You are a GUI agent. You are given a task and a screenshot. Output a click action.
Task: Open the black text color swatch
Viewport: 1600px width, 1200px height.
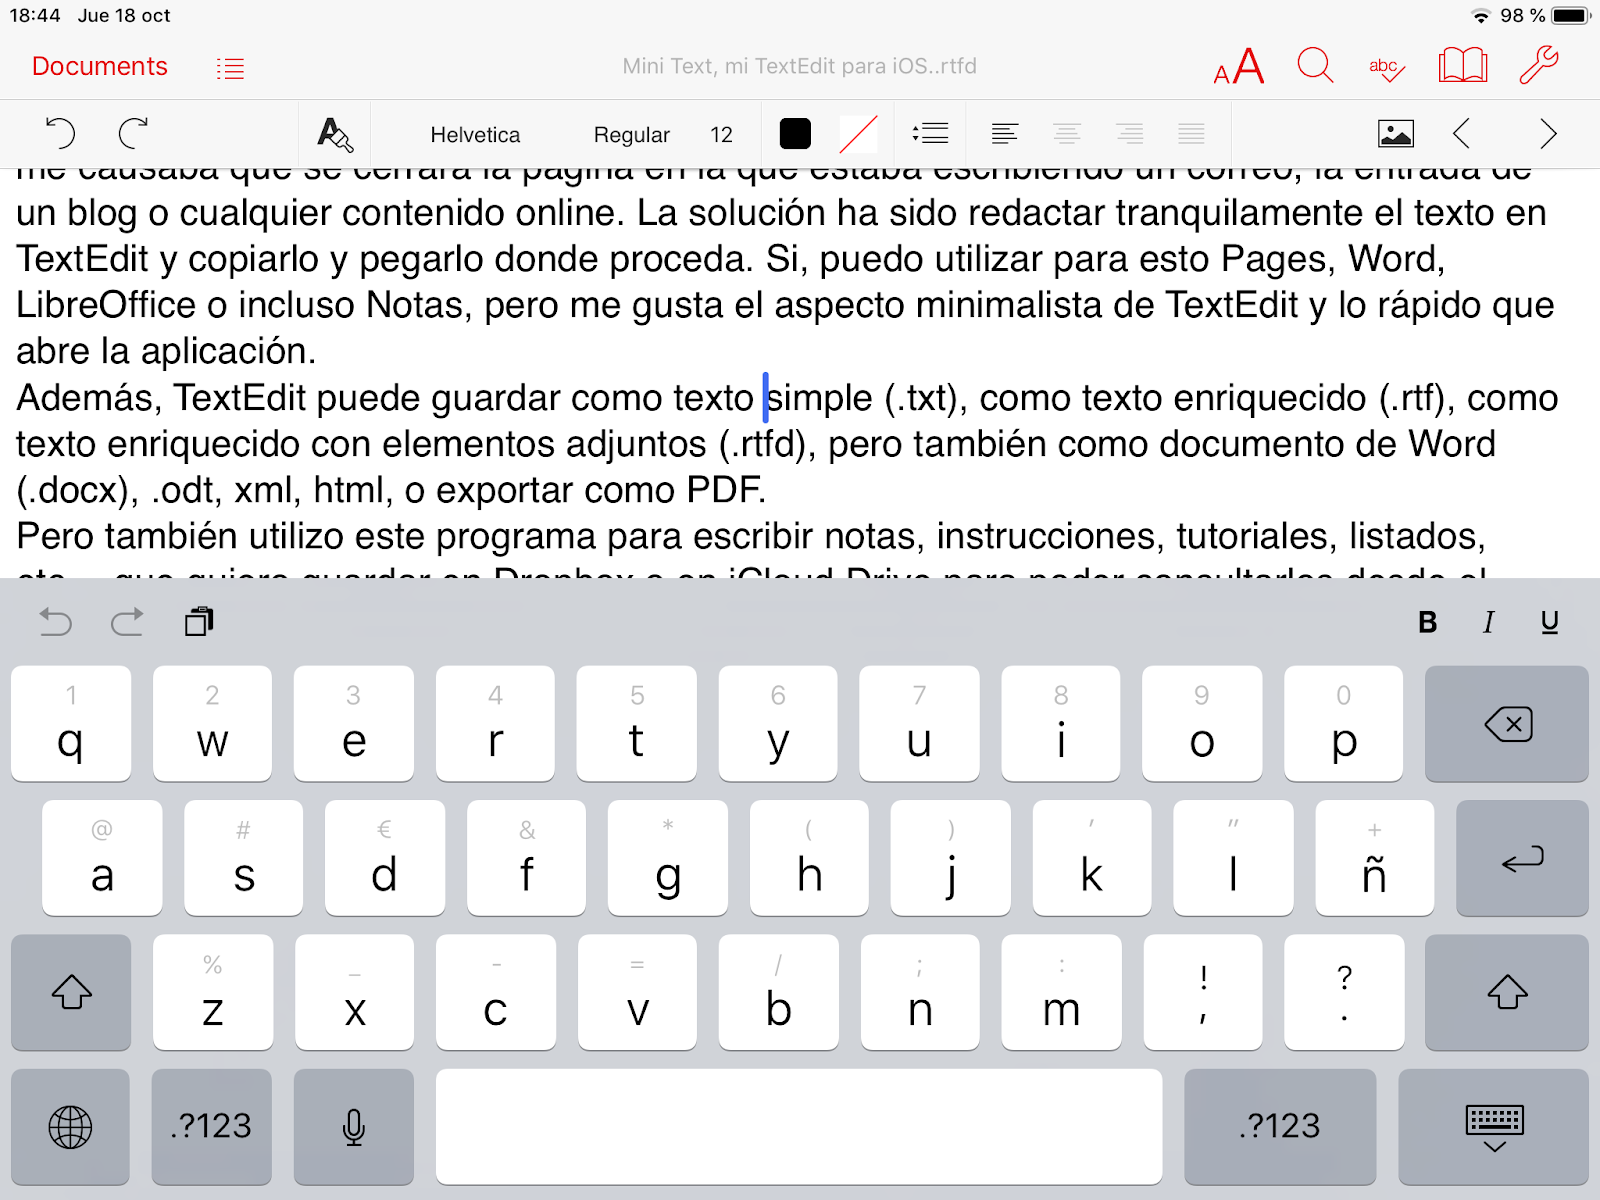click(x=796, y=133)
